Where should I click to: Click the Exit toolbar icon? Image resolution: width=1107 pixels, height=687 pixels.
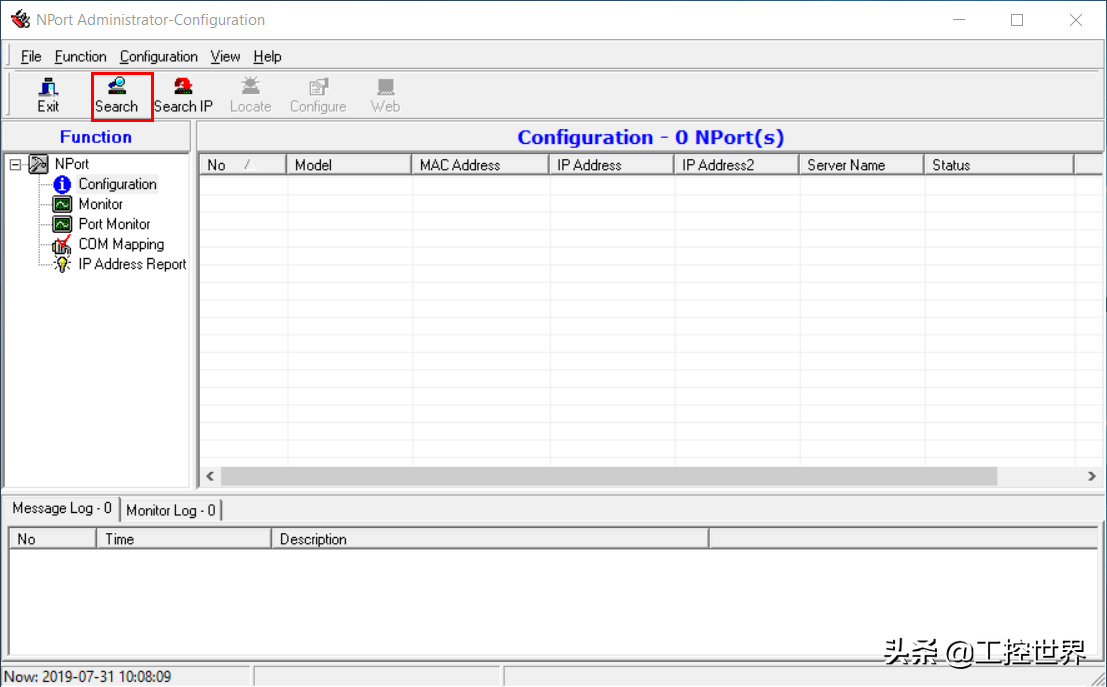pyautogui.click(x=48, y=95)
